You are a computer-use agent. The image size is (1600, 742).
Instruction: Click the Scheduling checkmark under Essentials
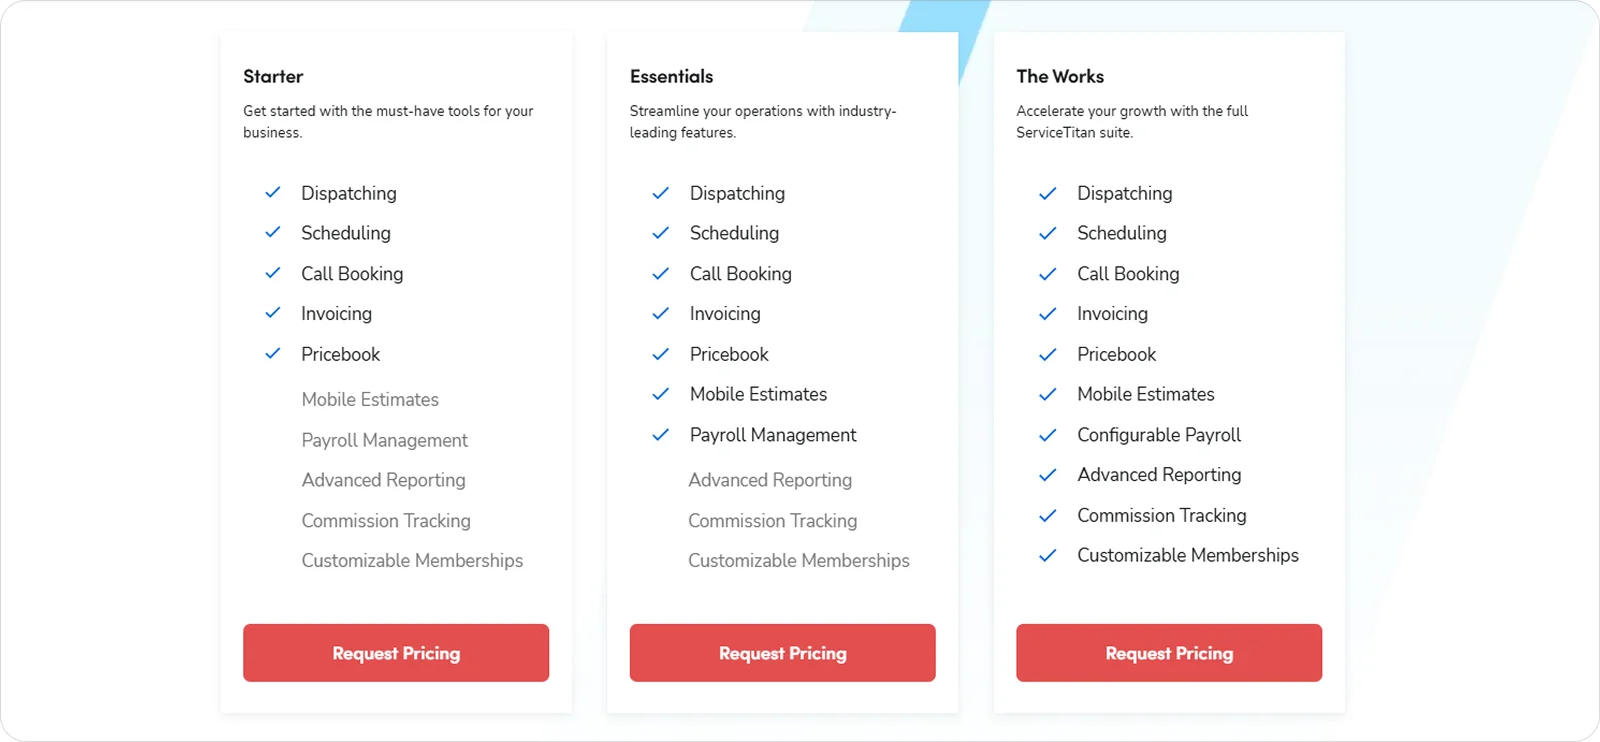tap(660, 233)
